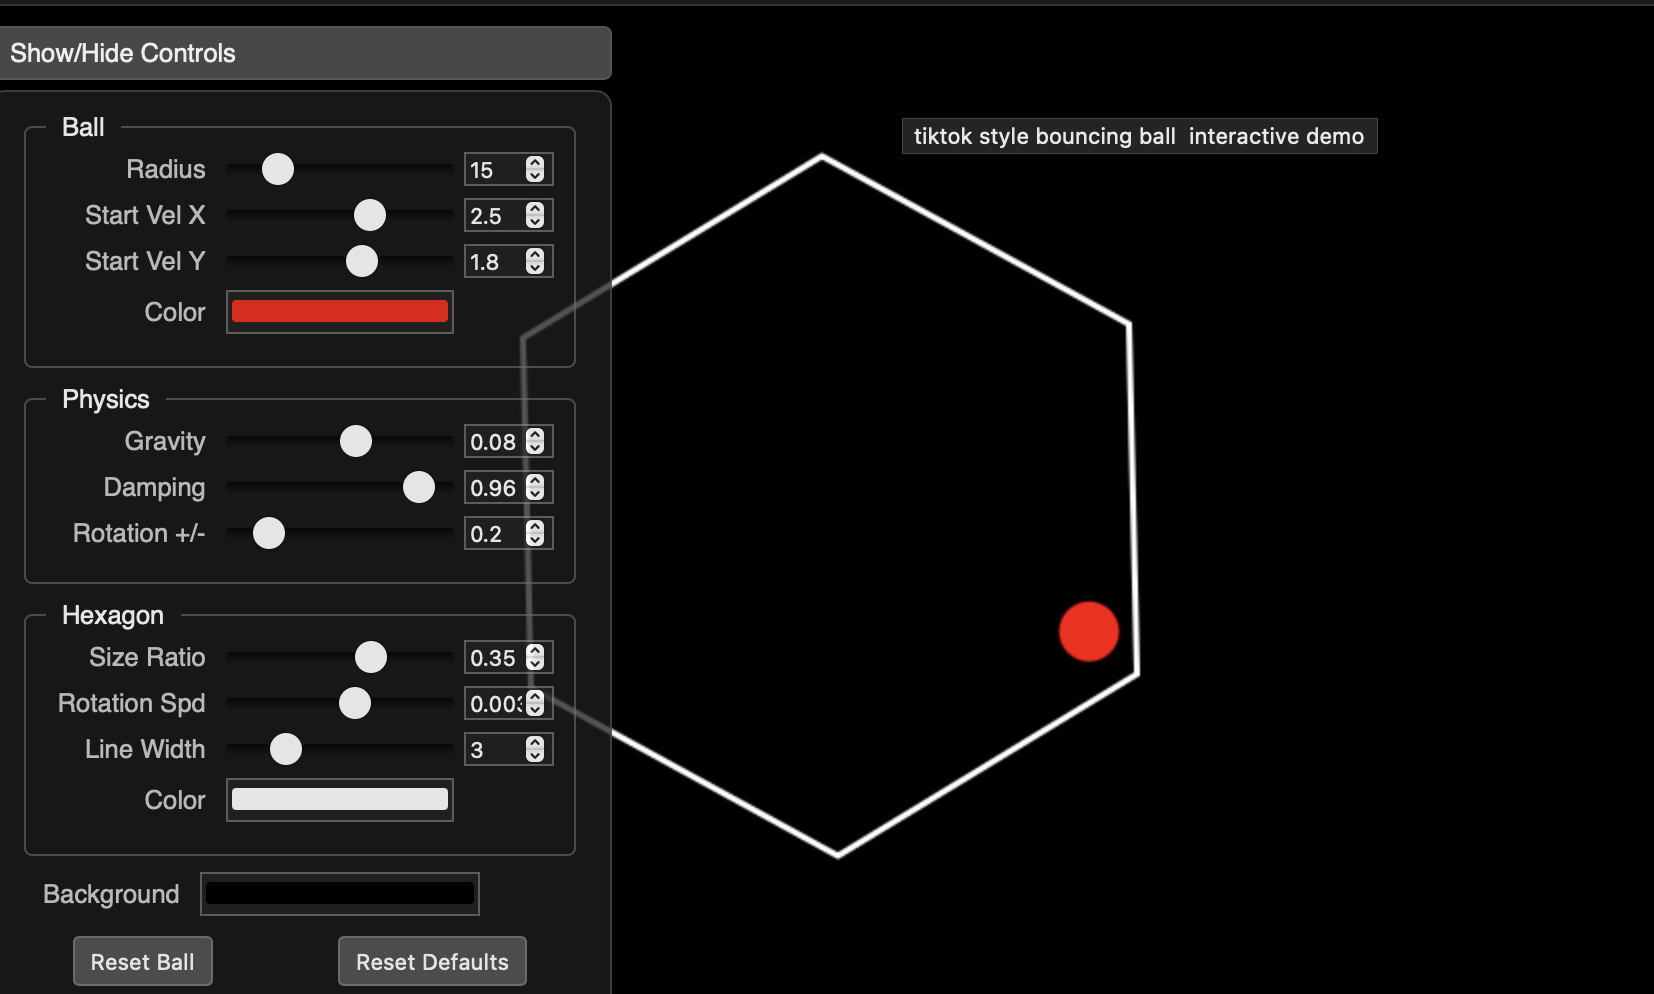Focus the Gravity number input field
The height and width of the screenshot is (994, 1654).
point(493,442)
